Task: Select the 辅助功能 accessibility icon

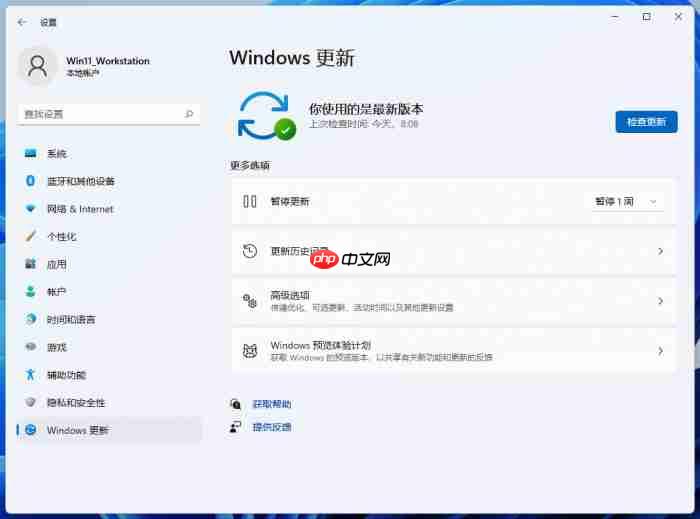Action: pos(30,374)
